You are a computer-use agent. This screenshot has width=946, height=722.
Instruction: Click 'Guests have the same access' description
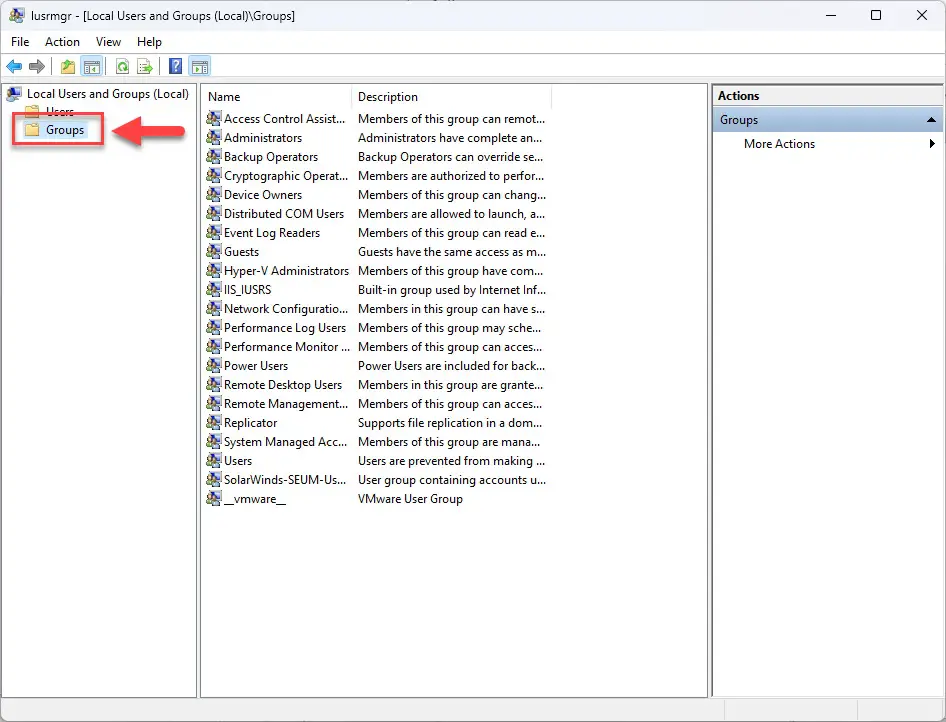tap(452, 252)
